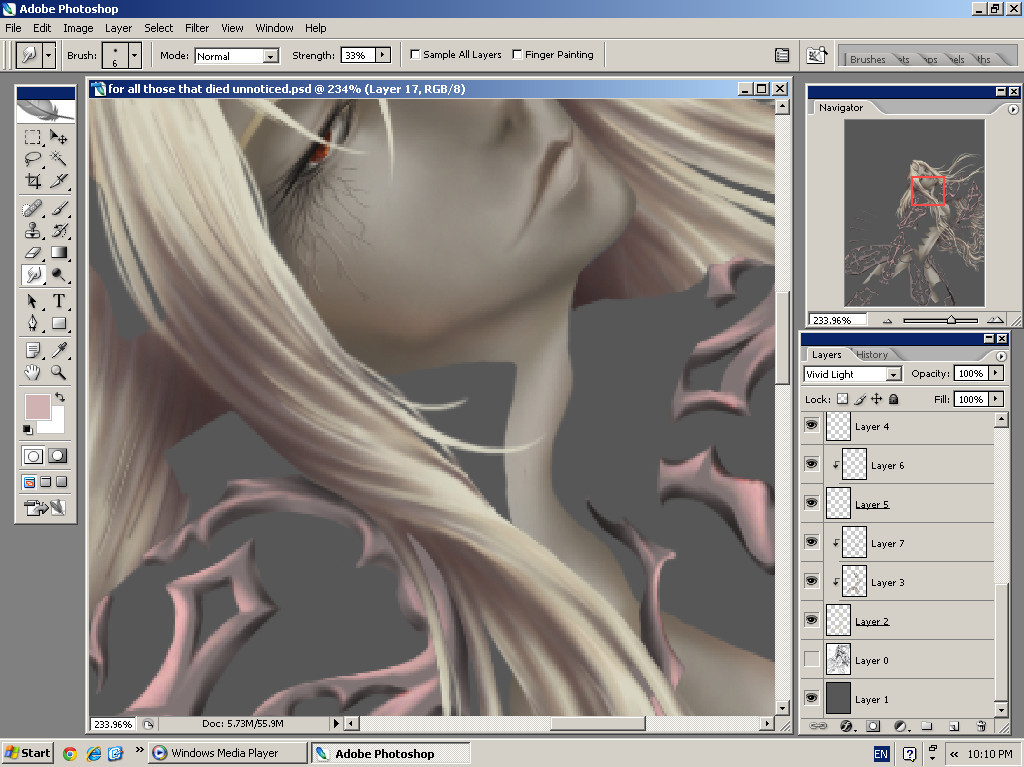This screenshot has width=1024, height=767.
Task: Click the foreground color swatch
Action: pyautogui.click(x=37, y=406)
